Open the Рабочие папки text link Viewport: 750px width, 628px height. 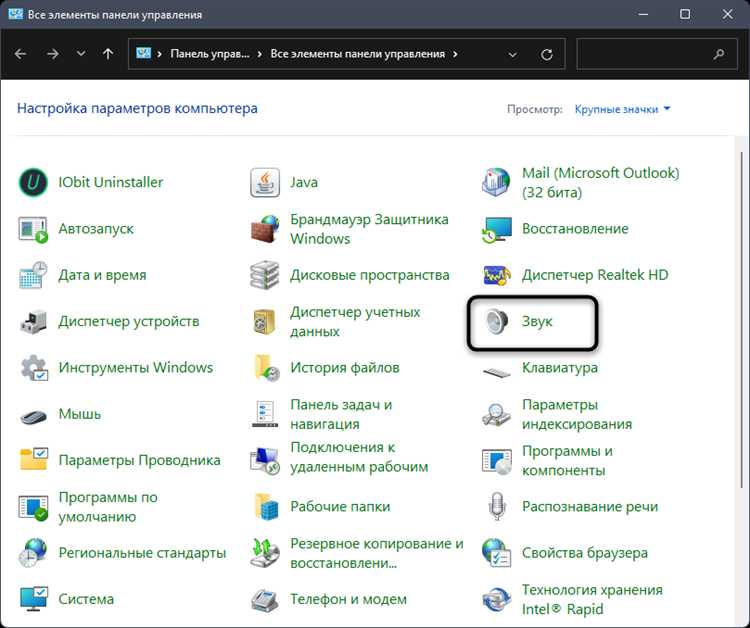coord(340,507)
